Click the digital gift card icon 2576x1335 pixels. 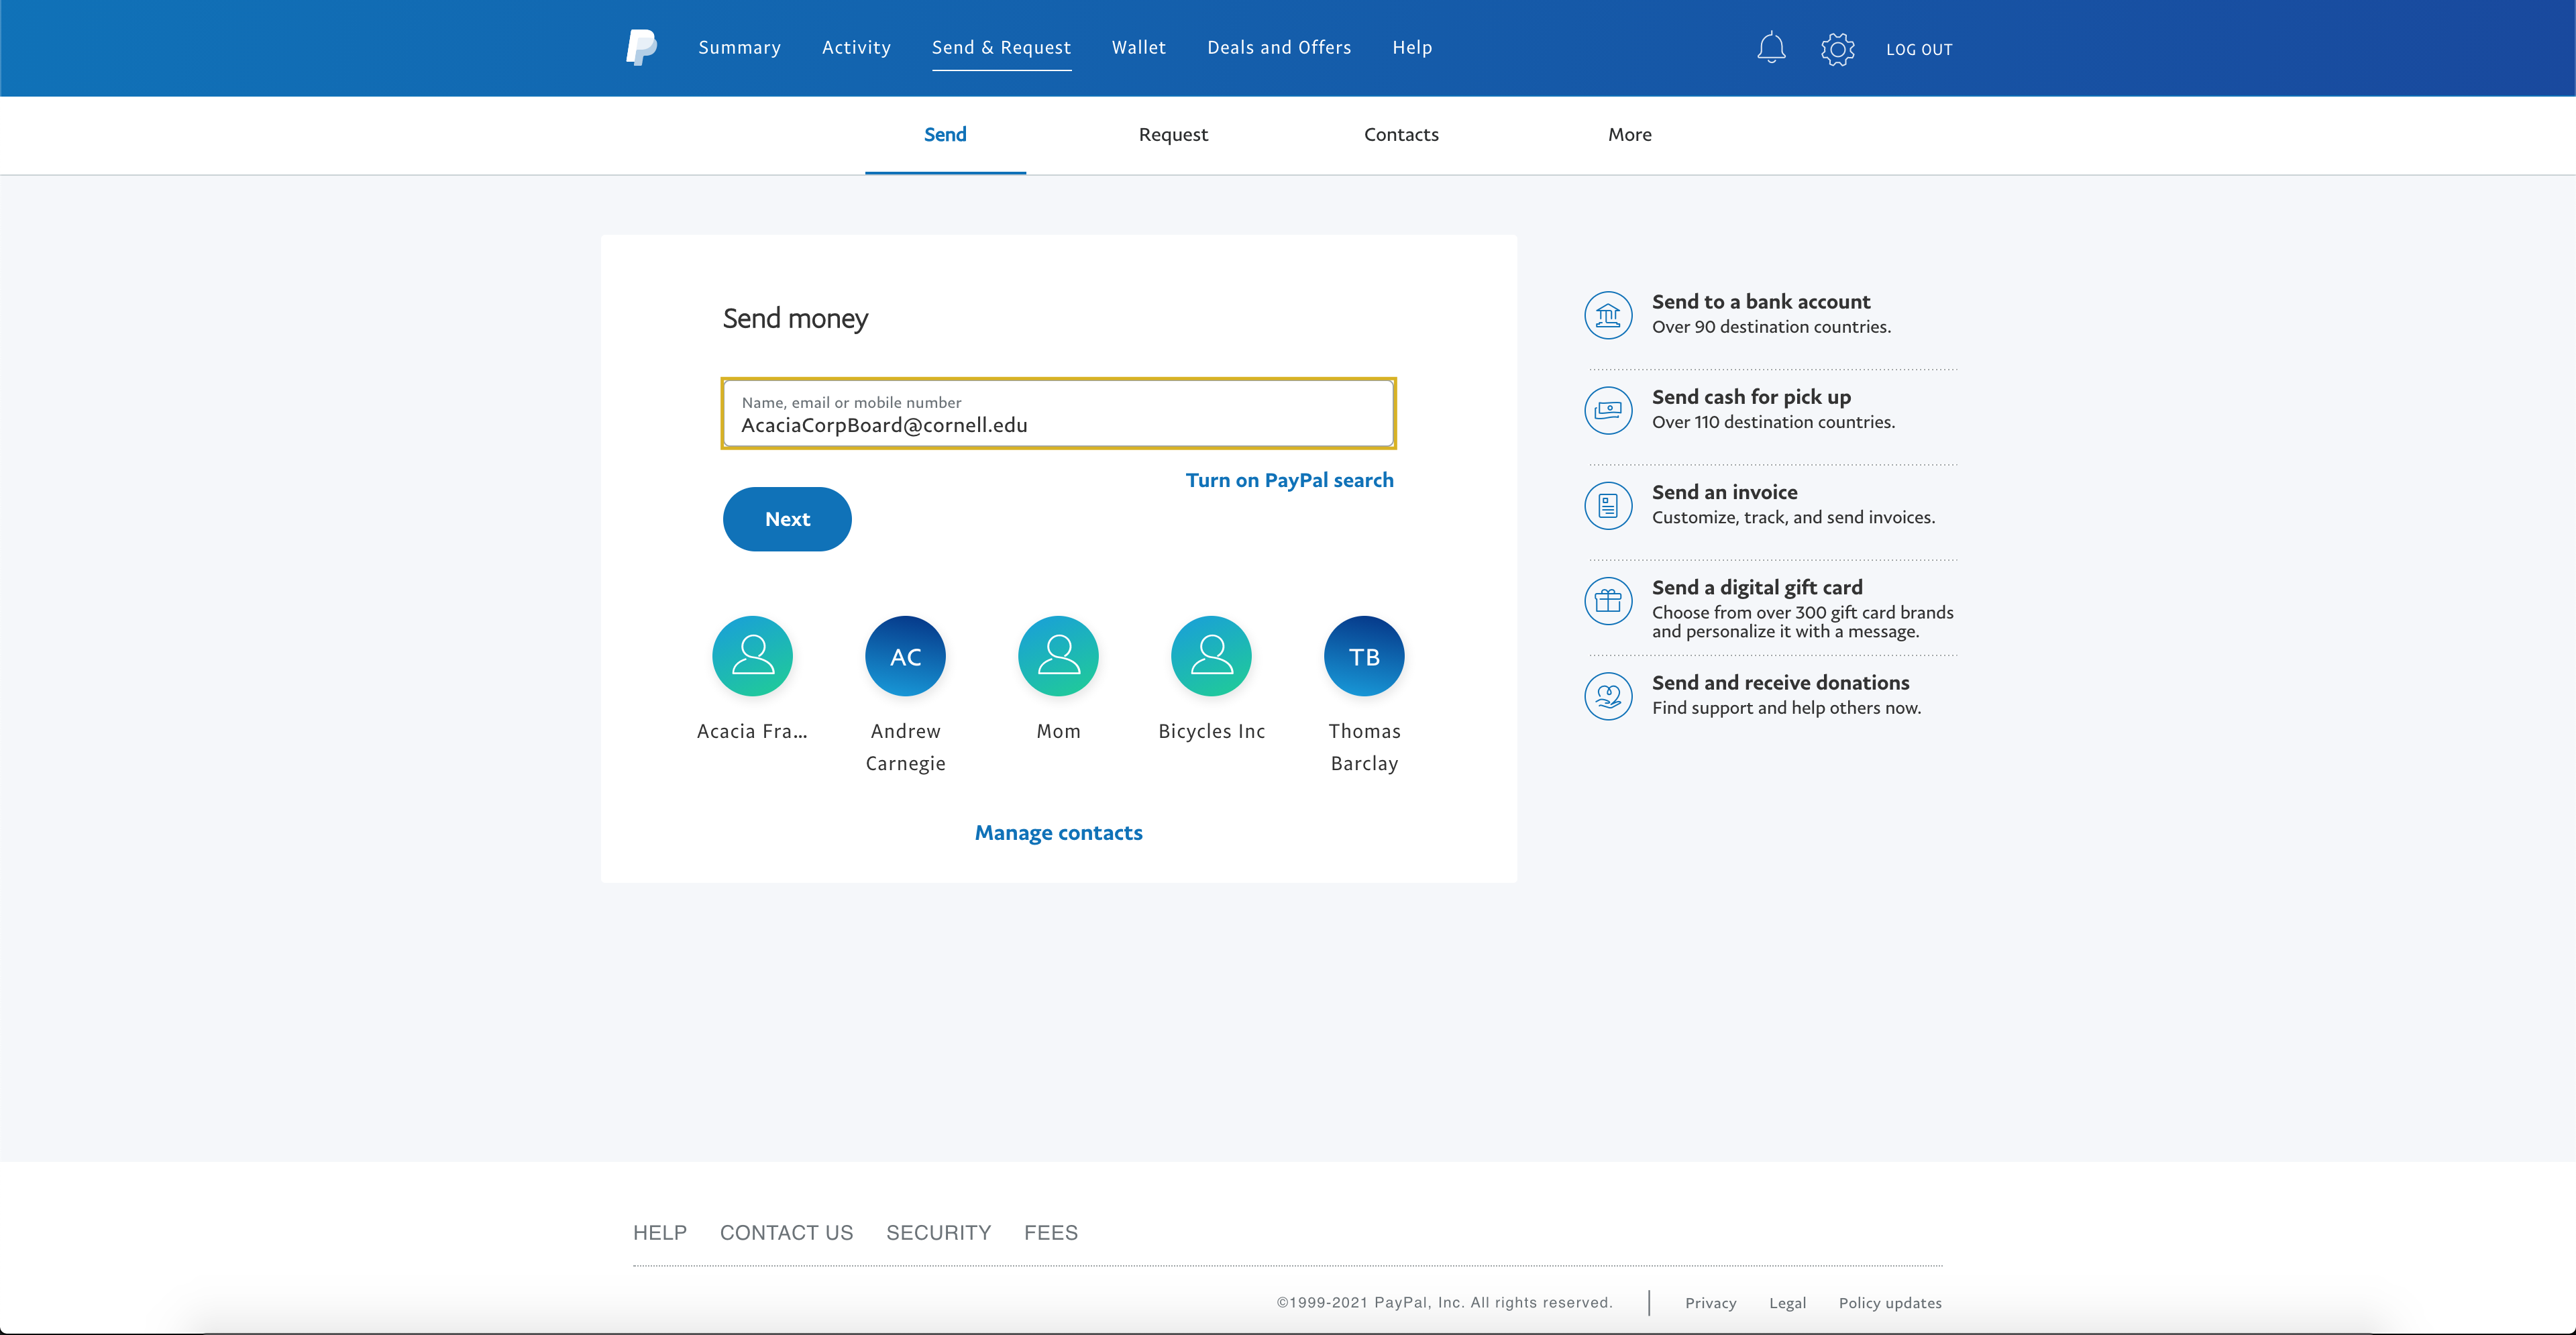click(1608, 601)
